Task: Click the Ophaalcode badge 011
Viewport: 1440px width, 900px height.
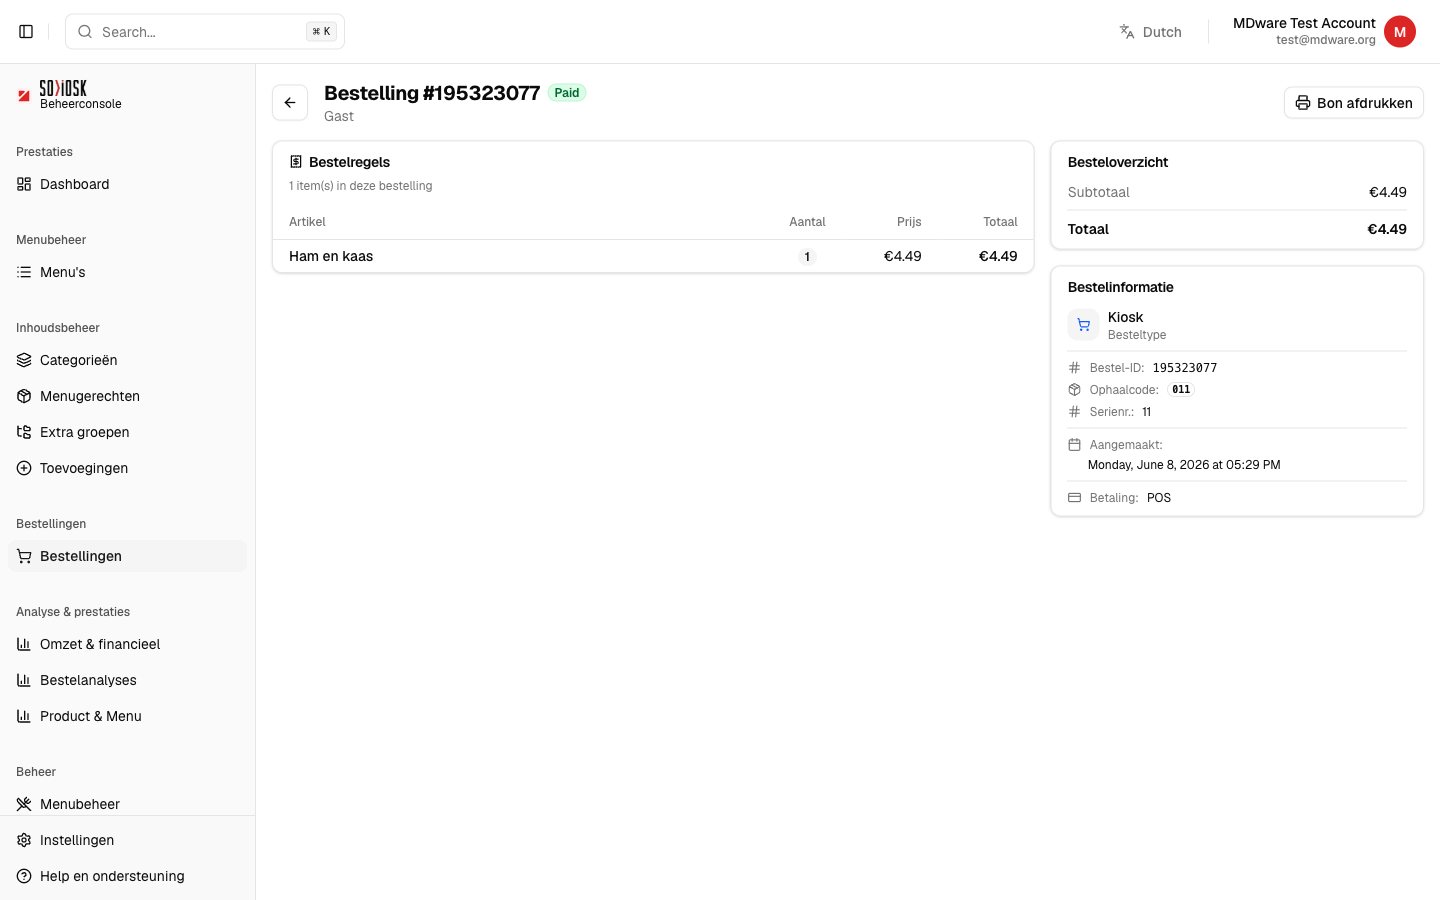Action: click(x=1181, y=390)
